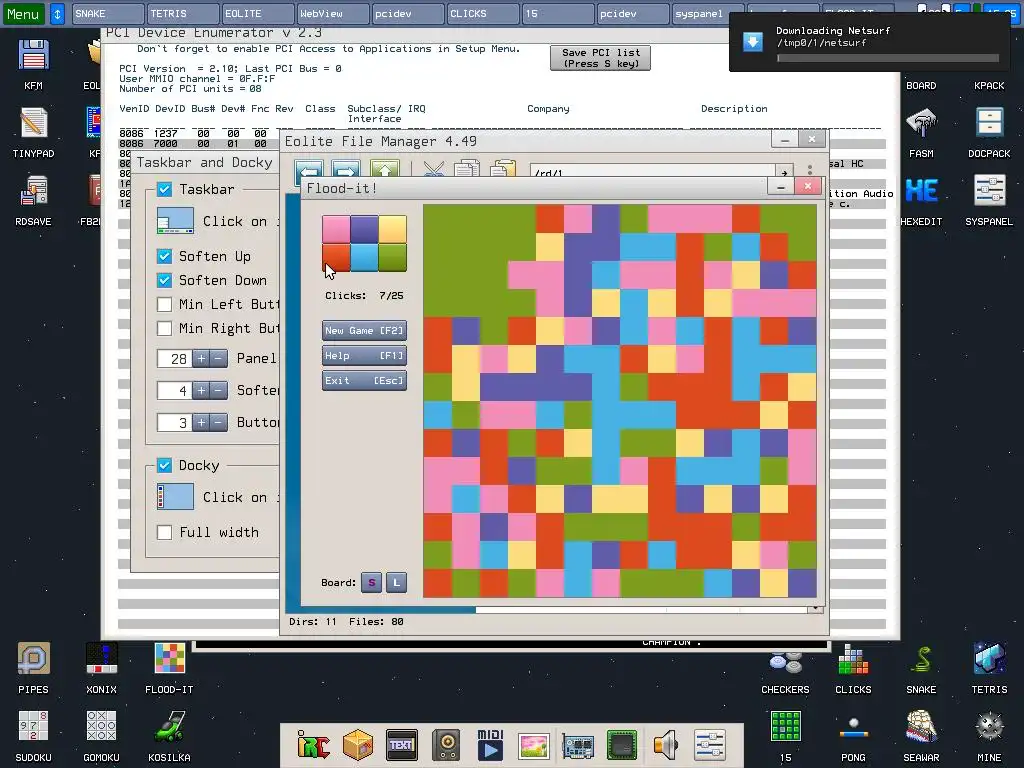Image resolution: width=1024 pixels, height=768 pixels.
Task: Uncheck Soften Down option
Action: tap(165, 280)
